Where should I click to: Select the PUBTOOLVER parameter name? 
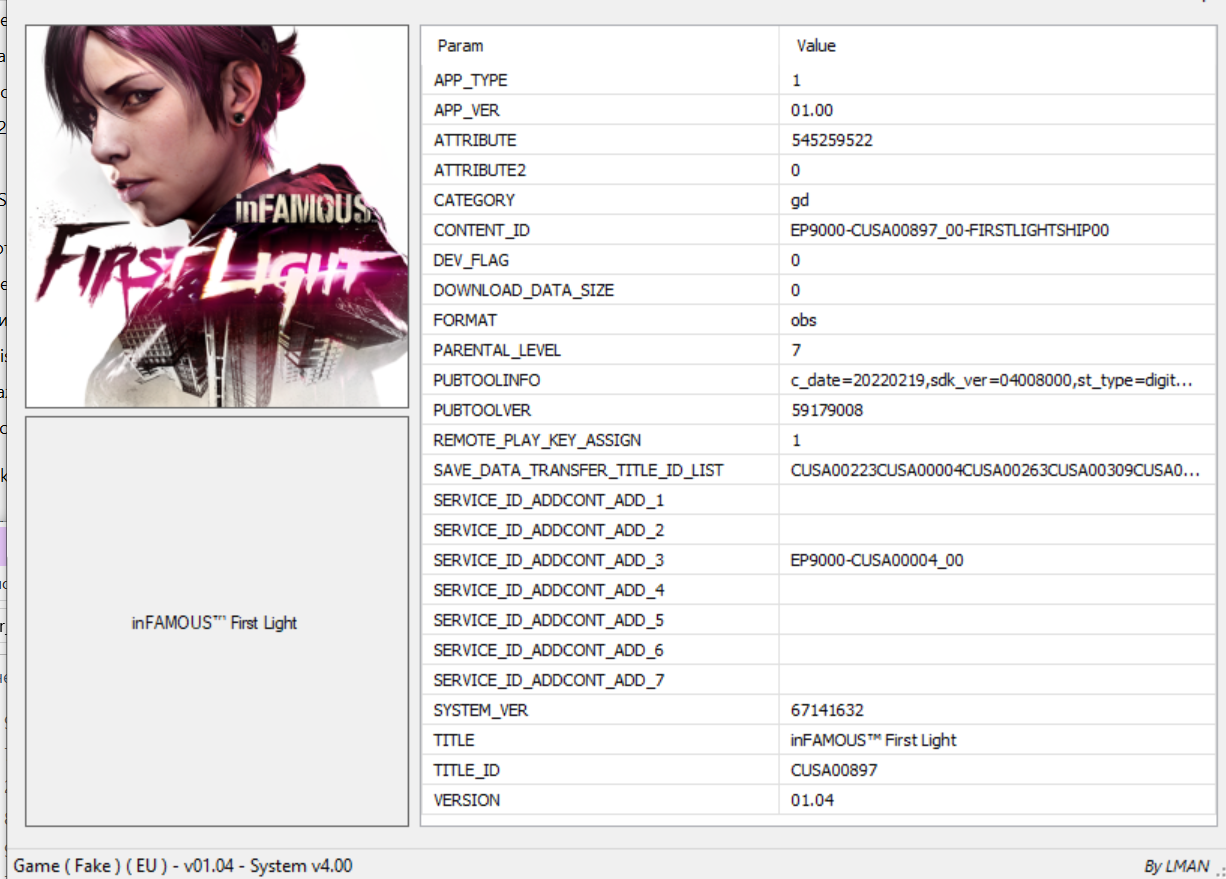pyautogui.click(x=482, y=410)
